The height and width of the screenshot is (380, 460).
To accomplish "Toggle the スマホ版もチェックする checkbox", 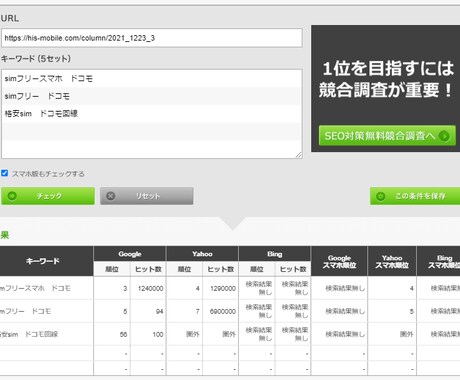I will click(x=5, y=173).
